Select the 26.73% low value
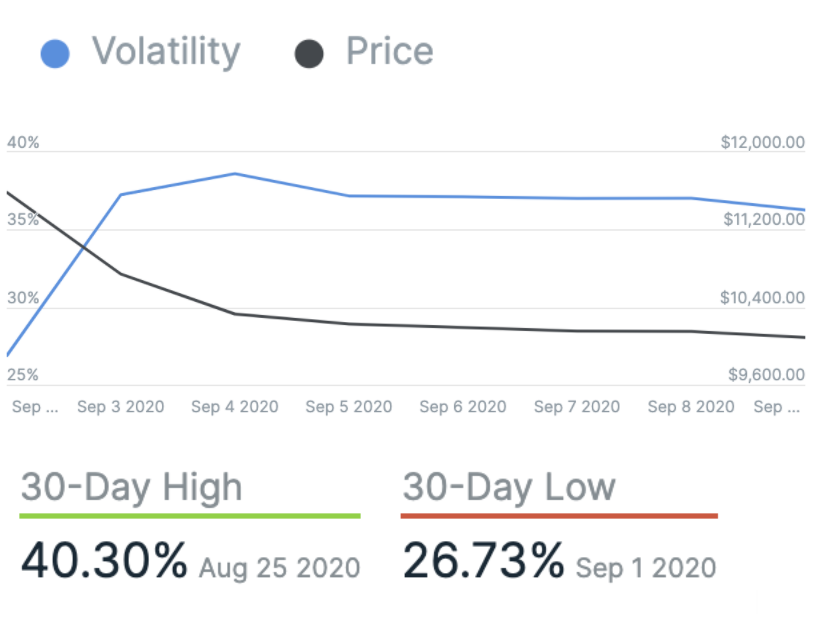The height and width of the screenshot is (640, 834). pos(484,561)
